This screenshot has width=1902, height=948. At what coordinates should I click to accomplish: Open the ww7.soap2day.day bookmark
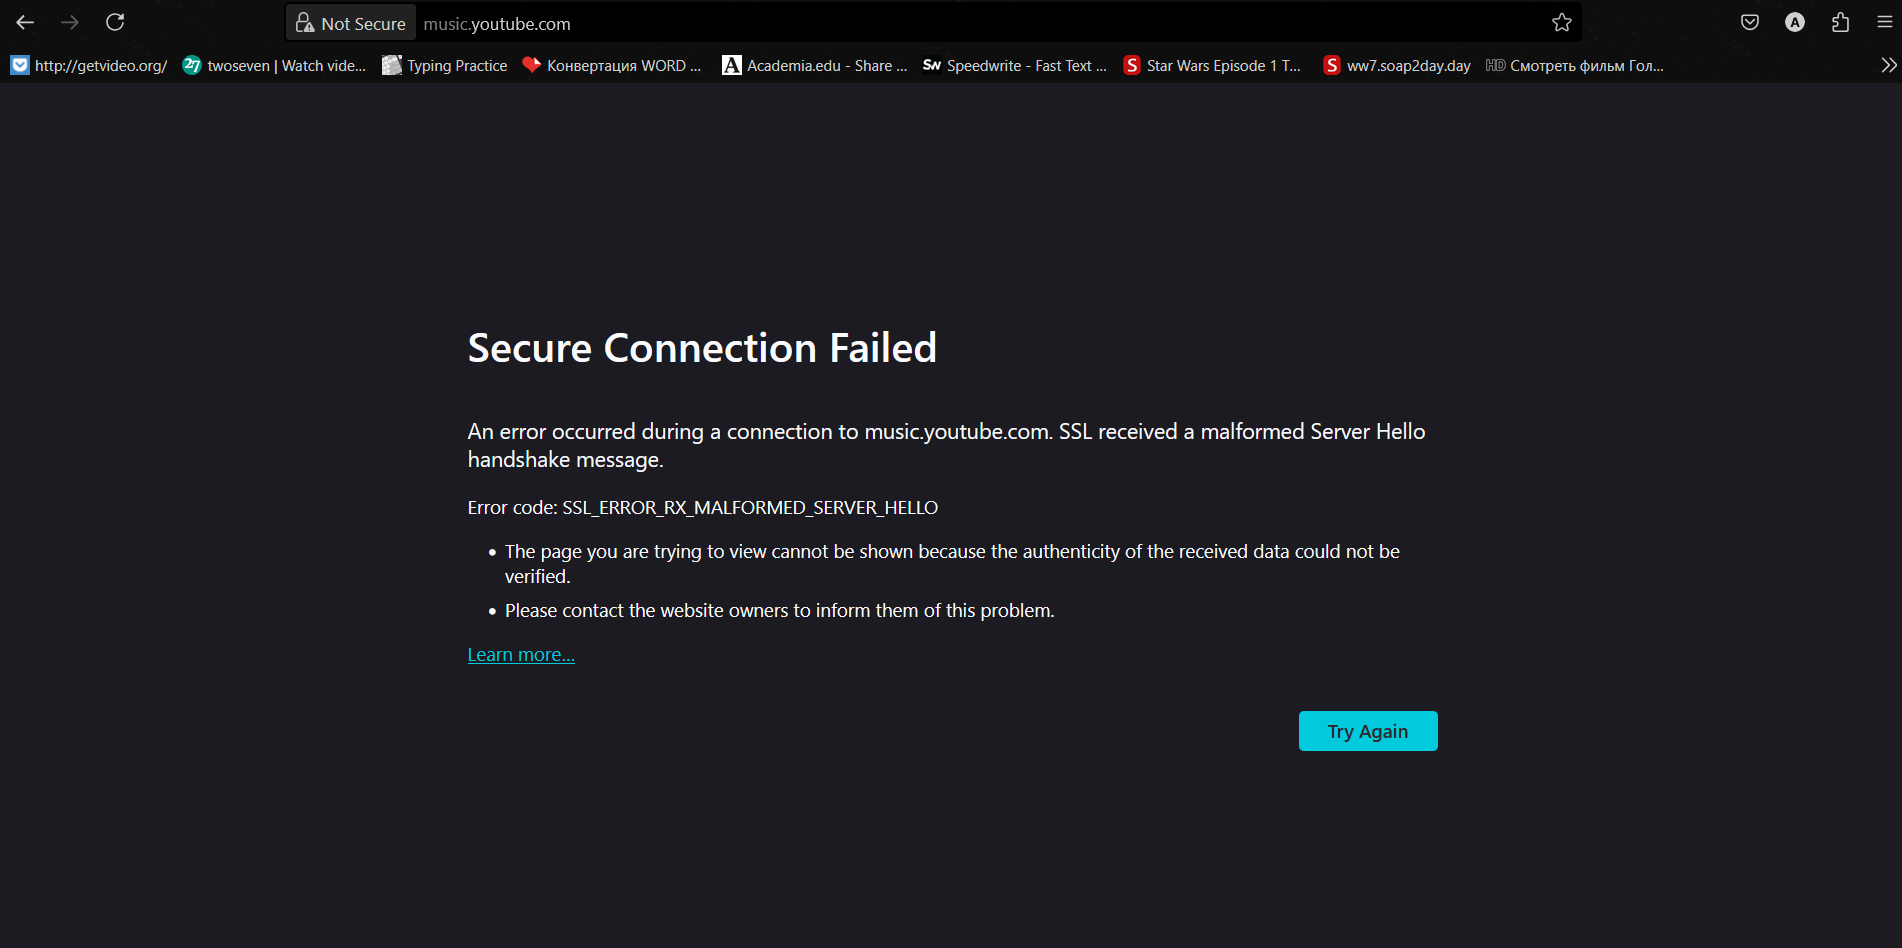tap(1397, 65)
